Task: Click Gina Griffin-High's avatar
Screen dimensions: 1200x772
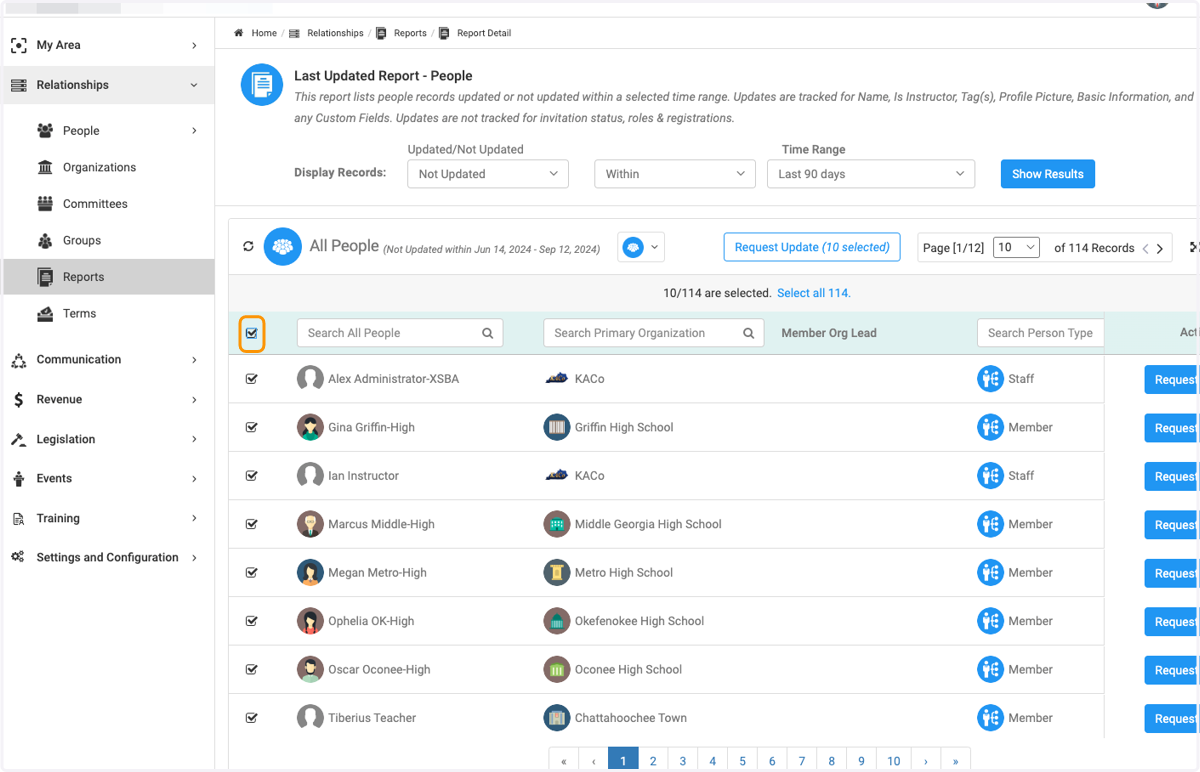Action: click(x=310, y=427)
